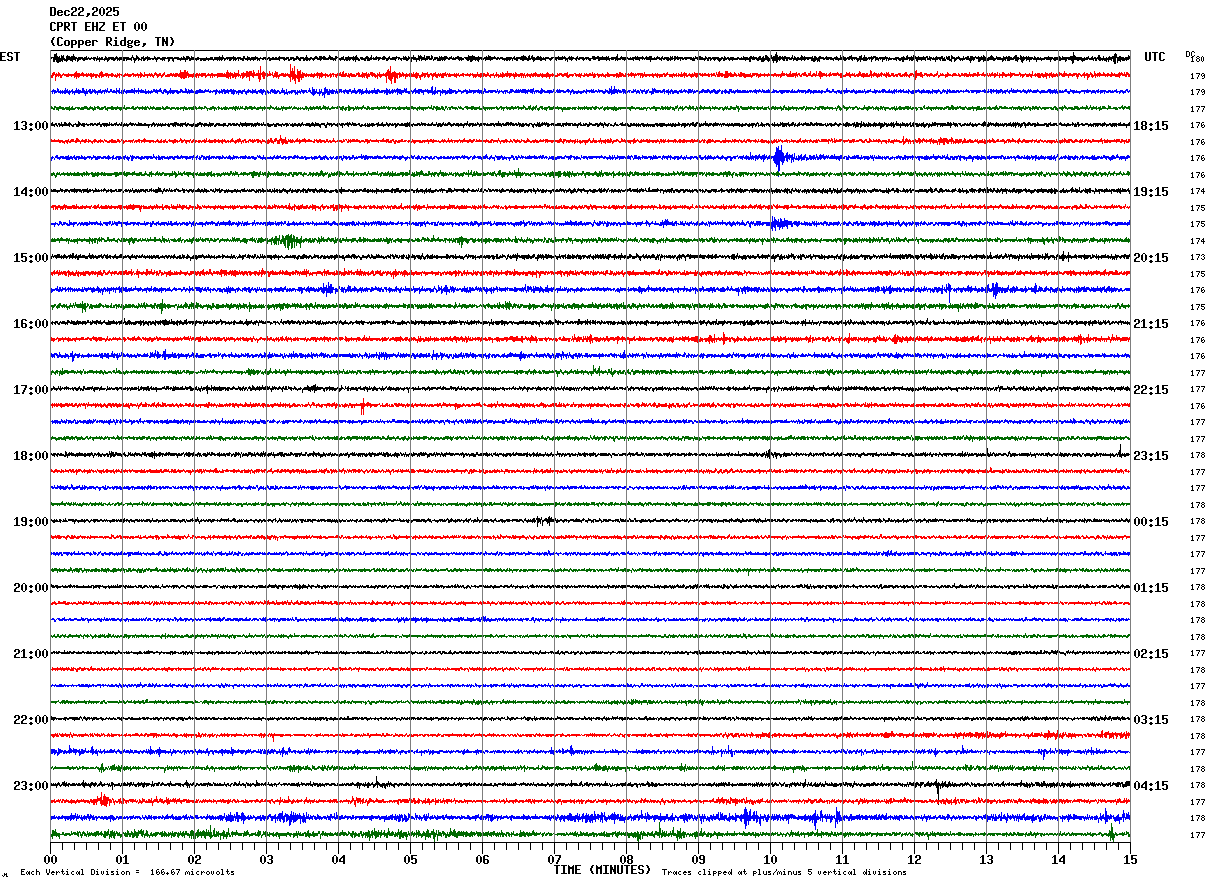Select the 18:00 EST row label

[x=30, y=456]
